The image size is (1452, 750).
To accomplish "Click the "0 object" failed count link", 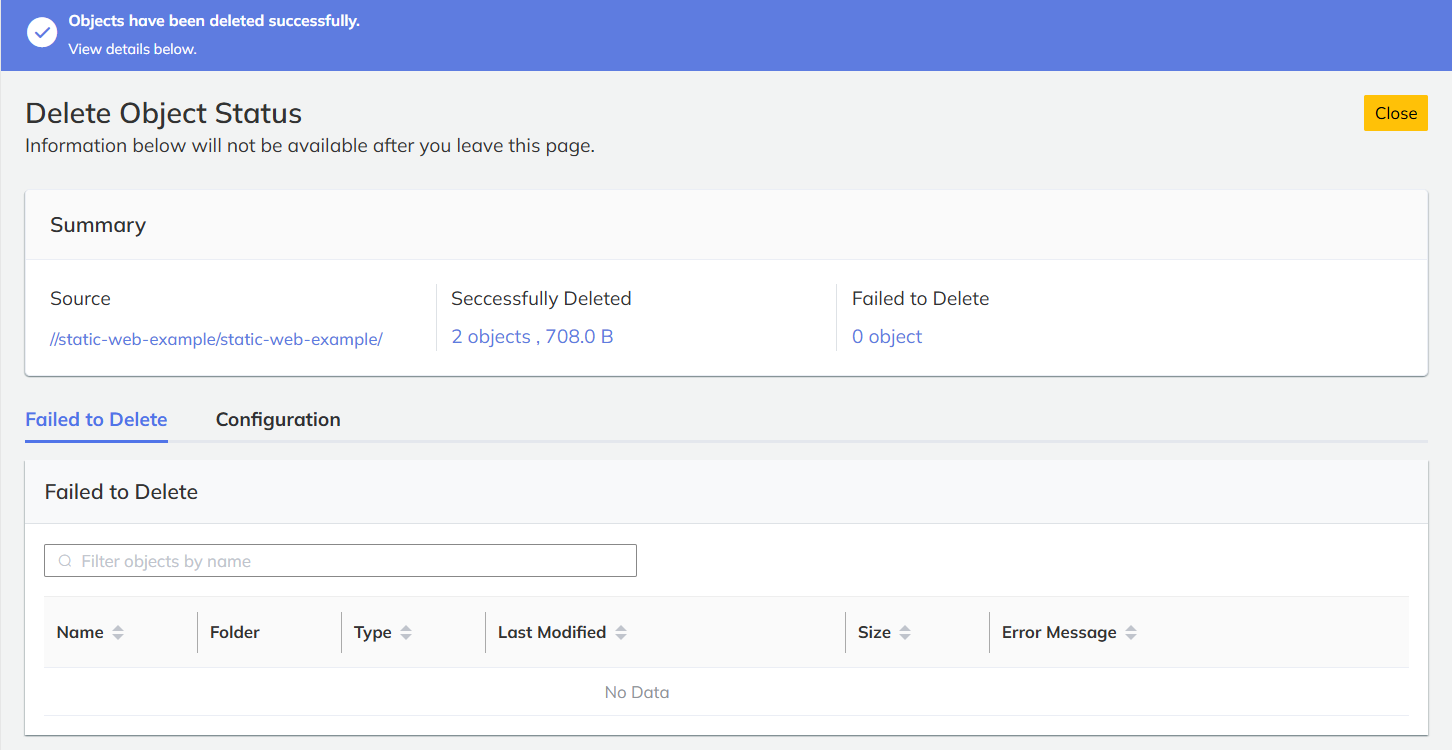I will 887,337.
